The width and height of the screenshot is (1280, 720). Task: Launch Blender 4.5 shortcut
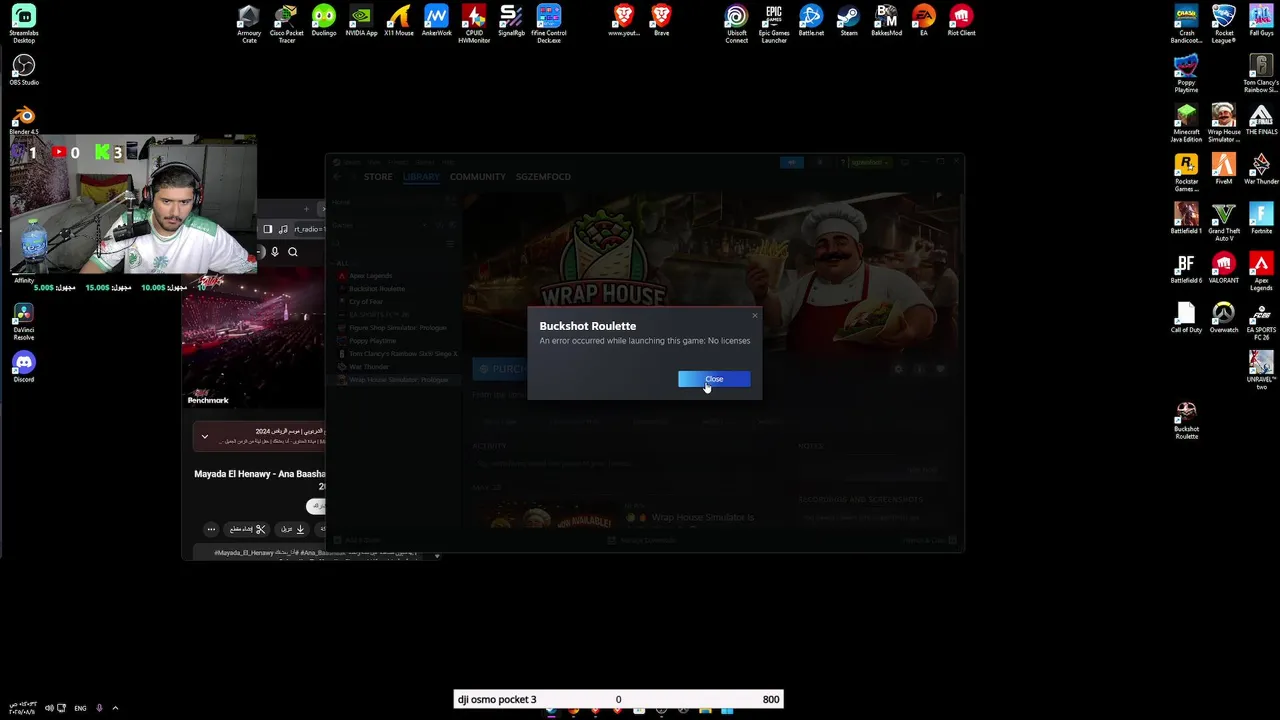24,120
